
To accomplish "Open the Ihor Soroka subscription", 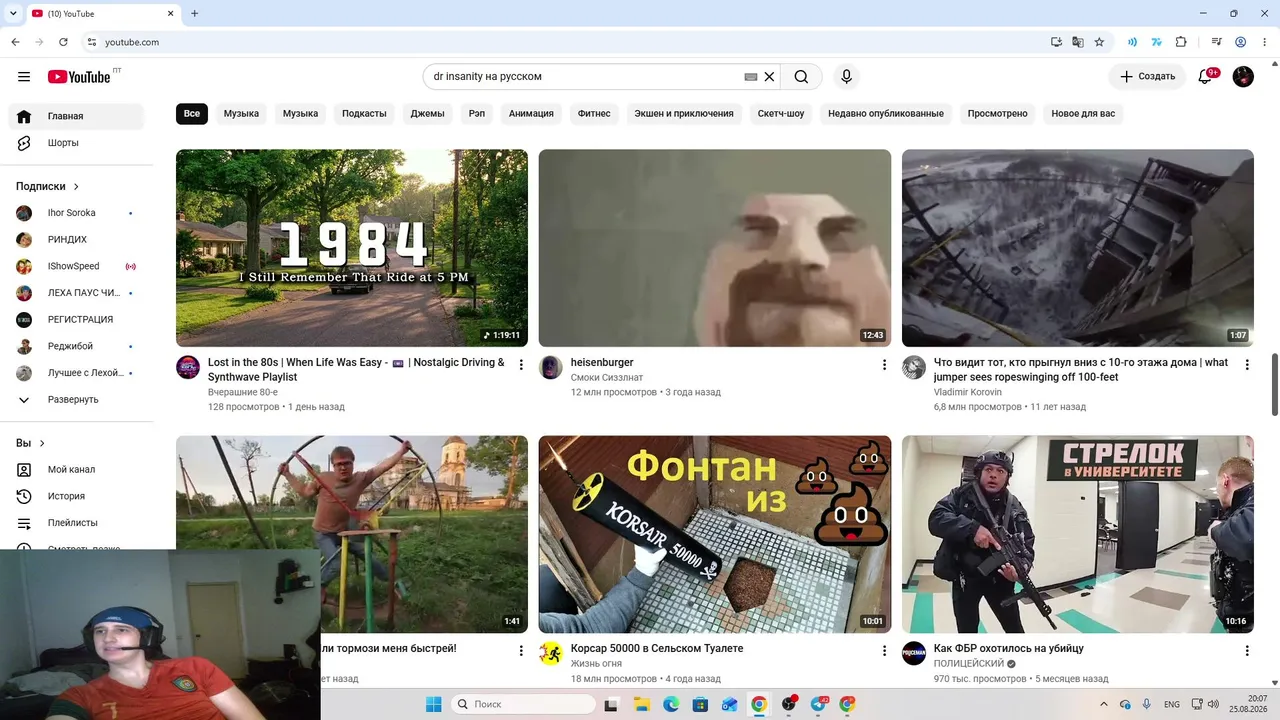I will pyautogui.click(x=77, y=213).
